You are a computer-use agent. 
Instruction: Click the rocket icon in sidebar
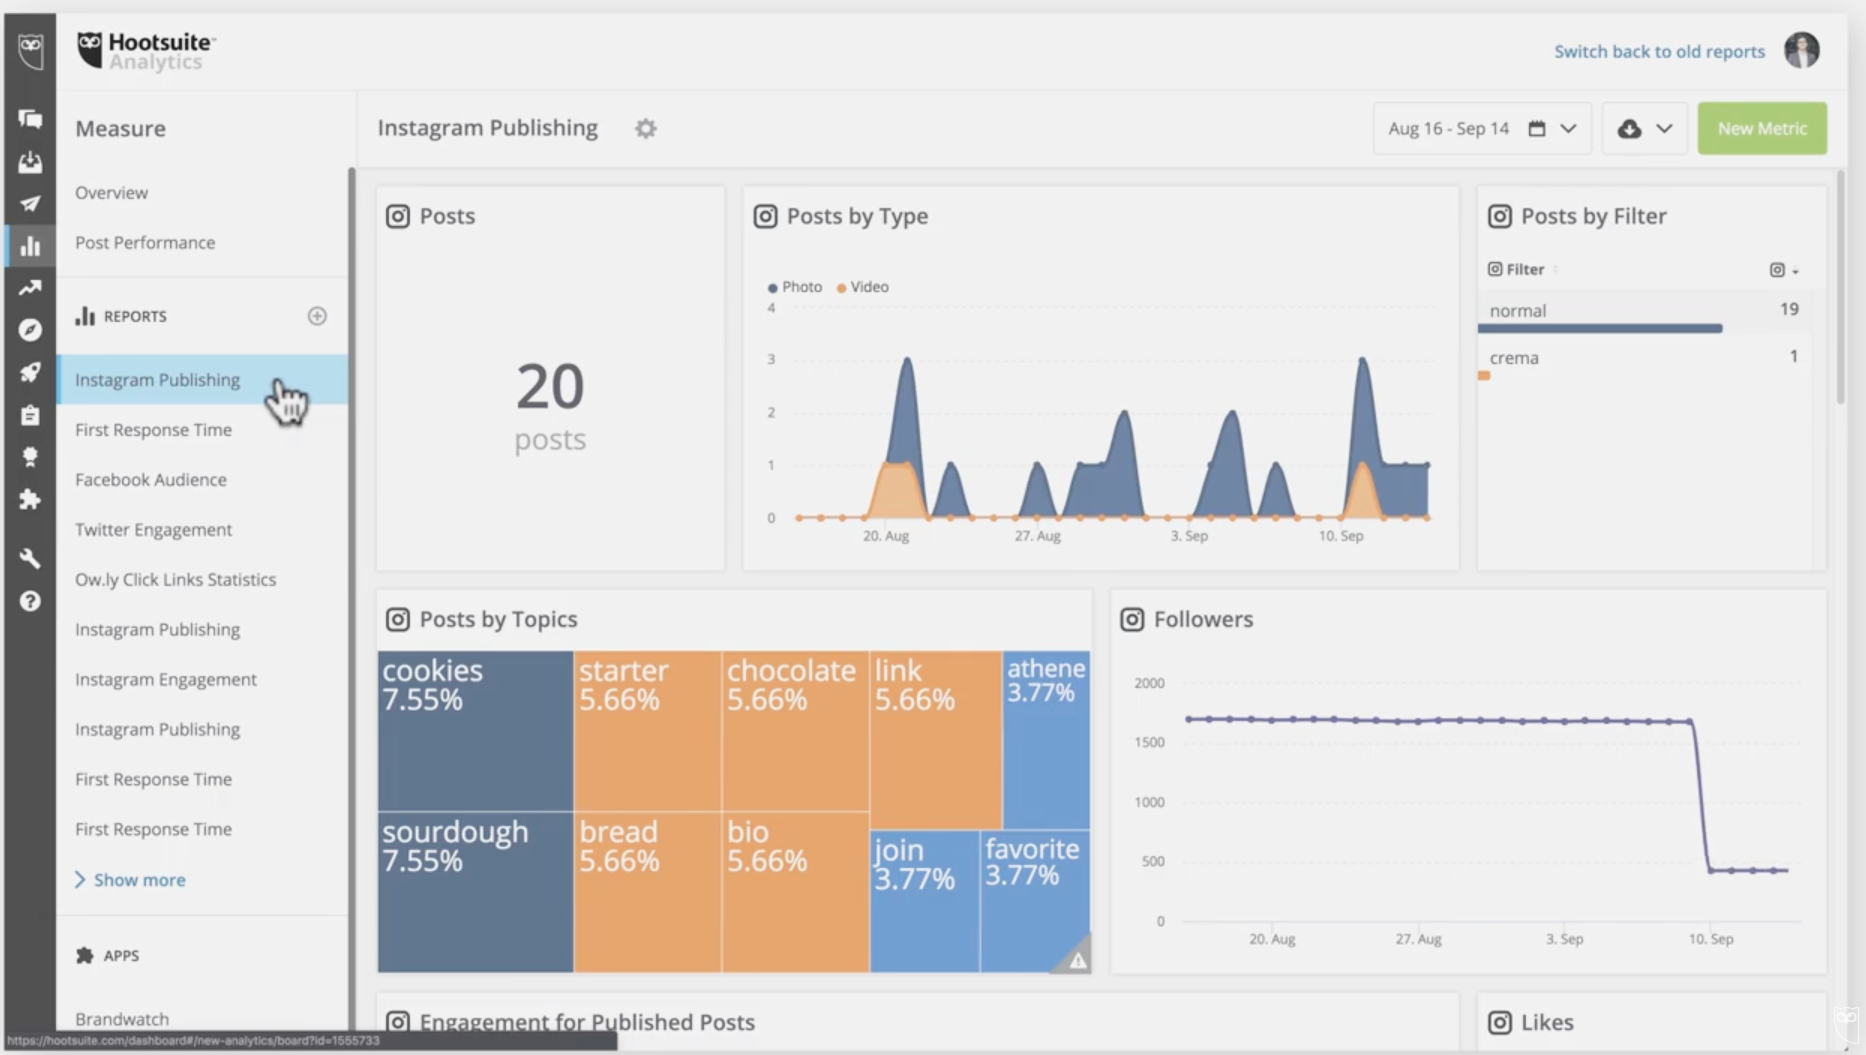pyautogui.click(x=30, y=373)
